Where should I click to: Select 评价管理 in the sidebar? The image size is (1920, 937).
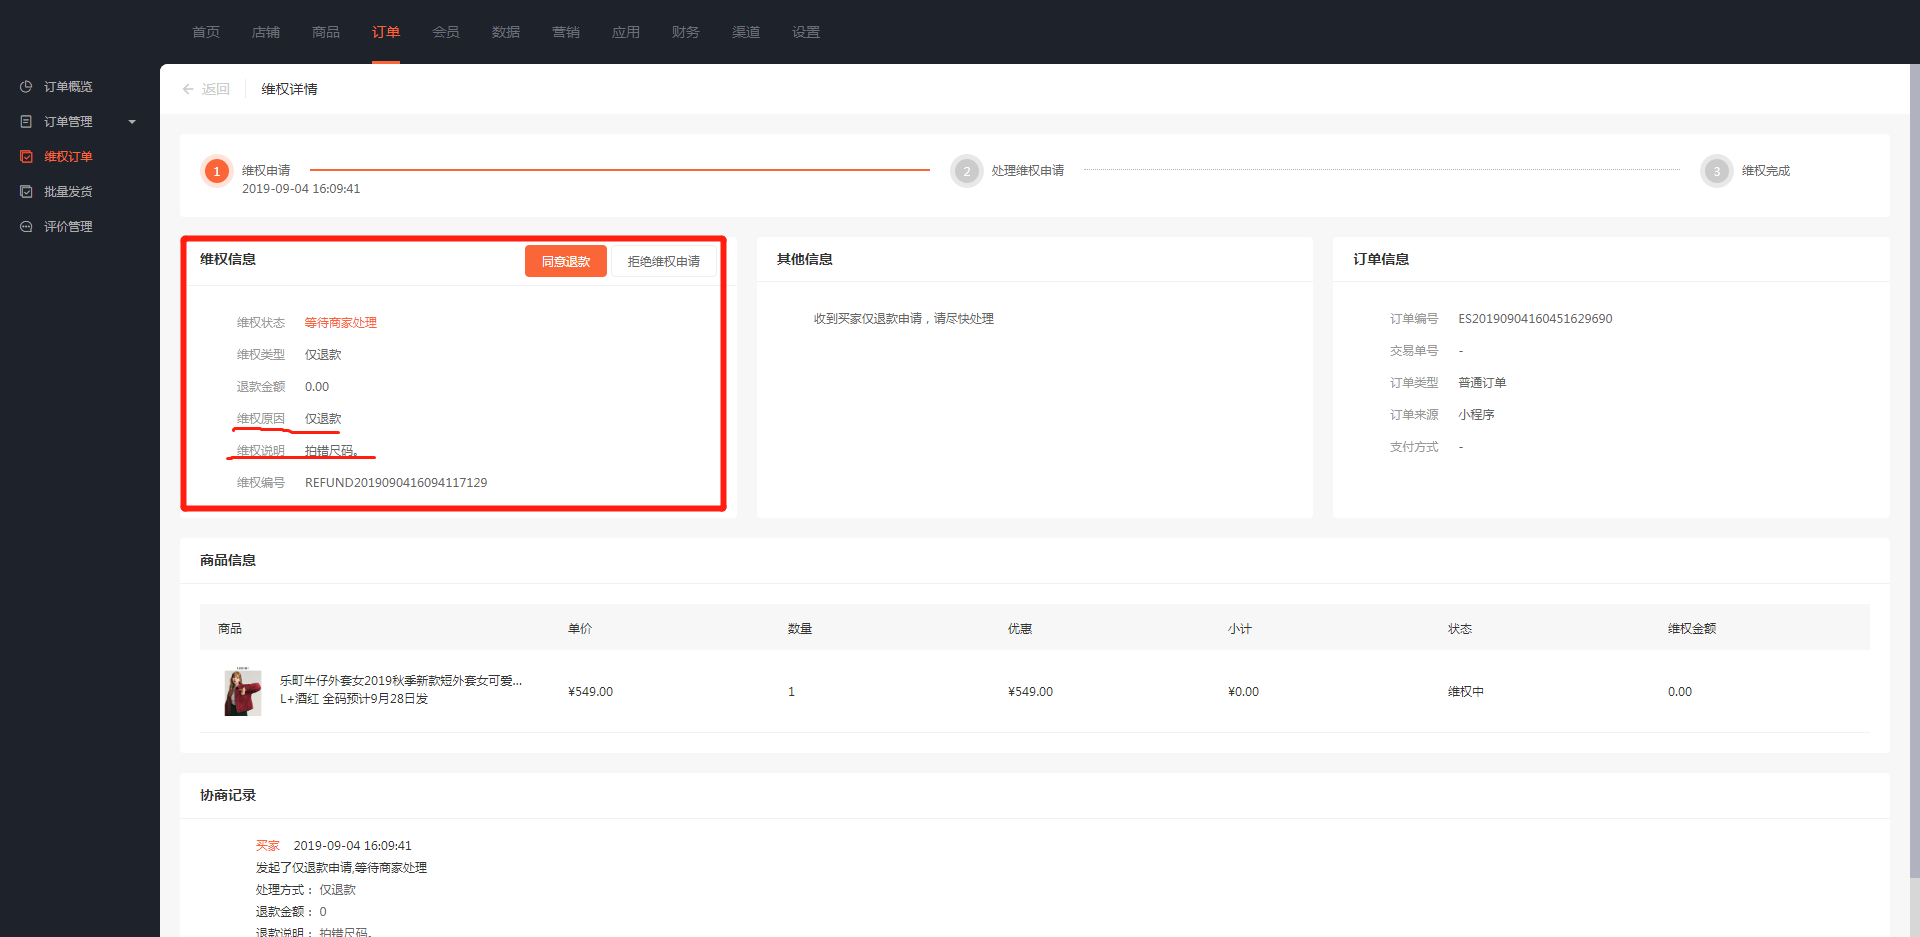point(68,227)
